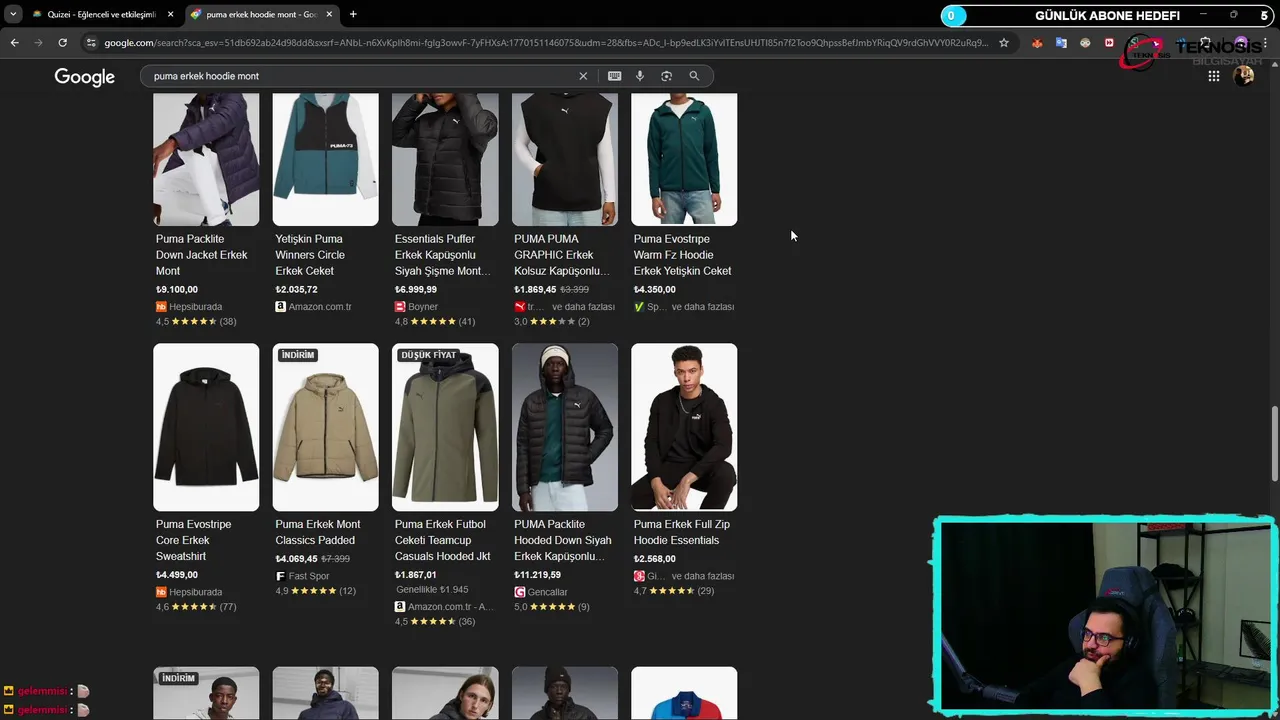Screen dimensions: 1280x720
Task: Close the puma erkek hoodie mont tab
Action: coord(329,14)
